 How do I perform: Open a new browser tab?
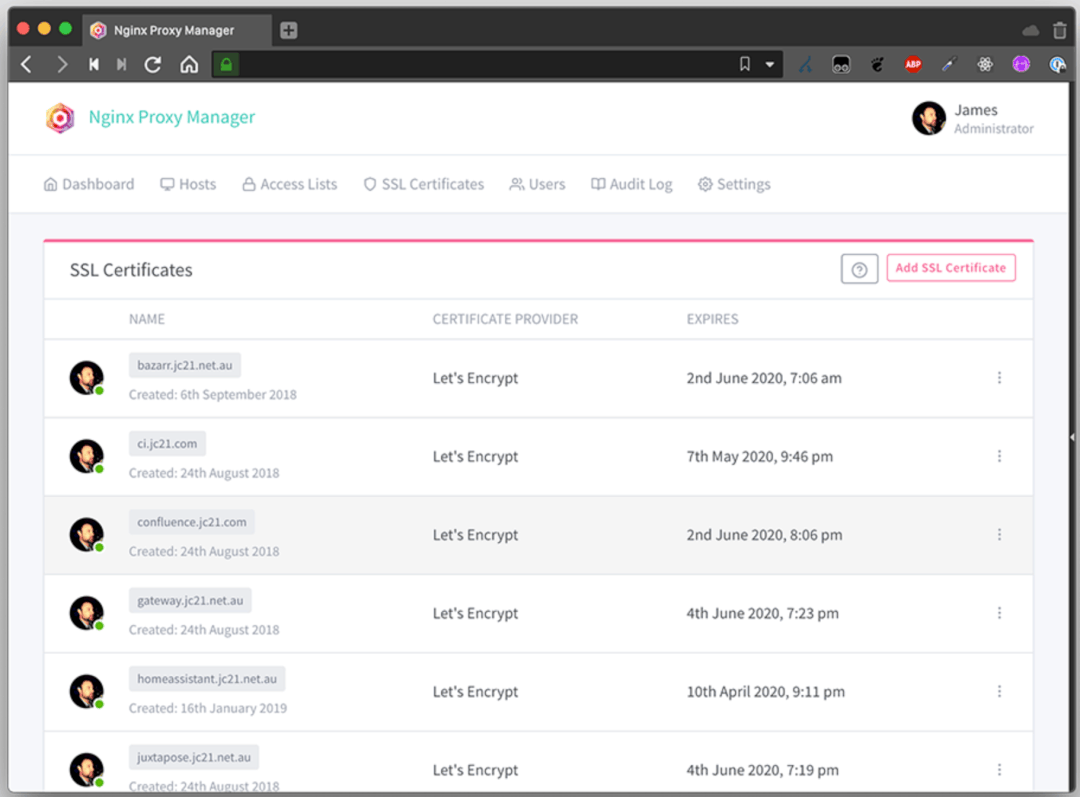(288, 30)
